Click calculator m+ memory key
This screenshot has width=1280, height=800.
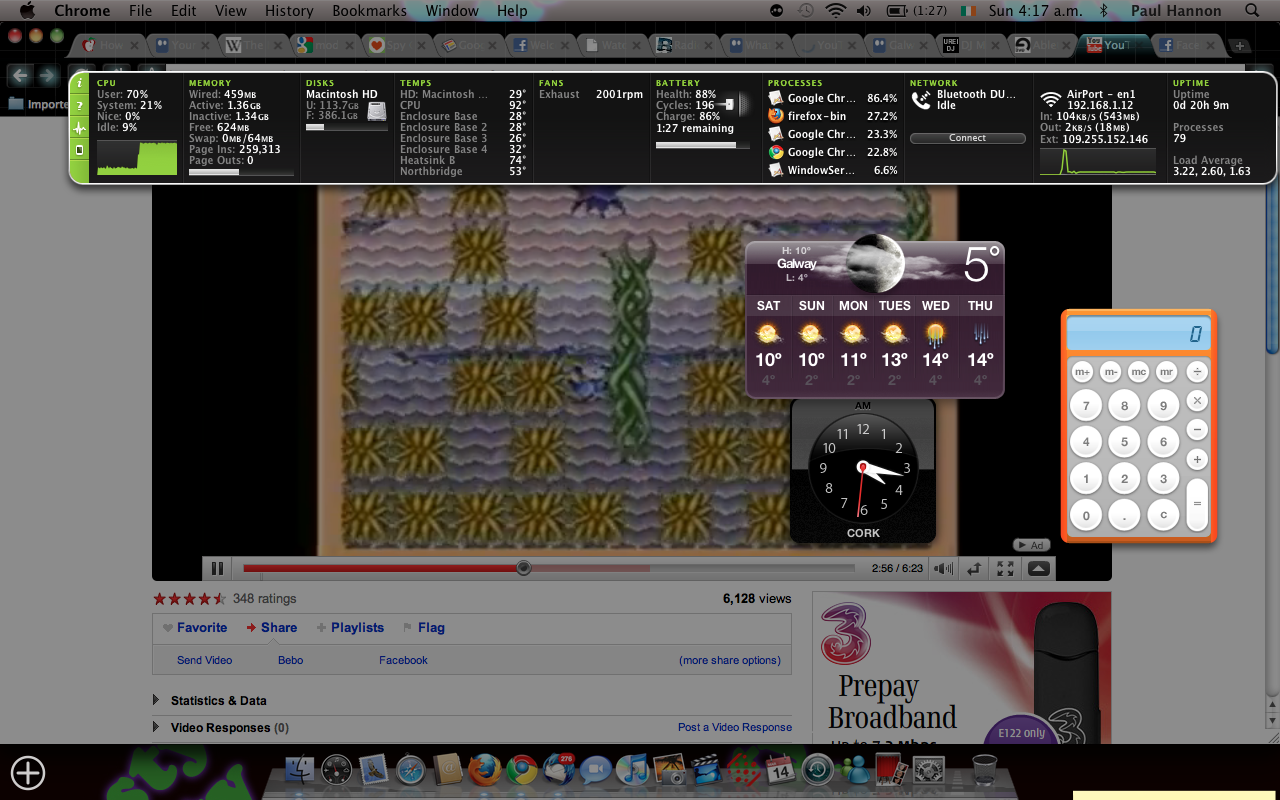tap(1082, 372)
